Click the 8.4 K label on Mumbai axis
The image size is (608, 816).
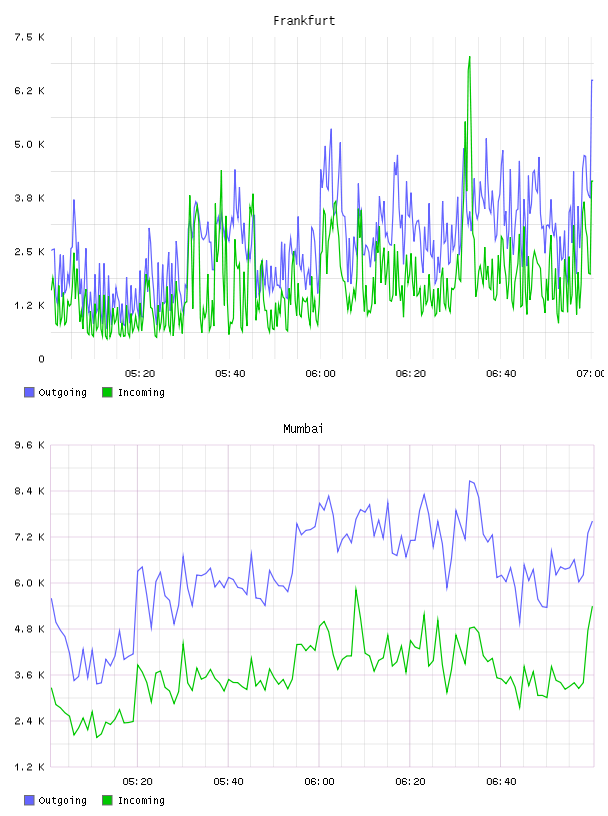(x=29, y=491)
